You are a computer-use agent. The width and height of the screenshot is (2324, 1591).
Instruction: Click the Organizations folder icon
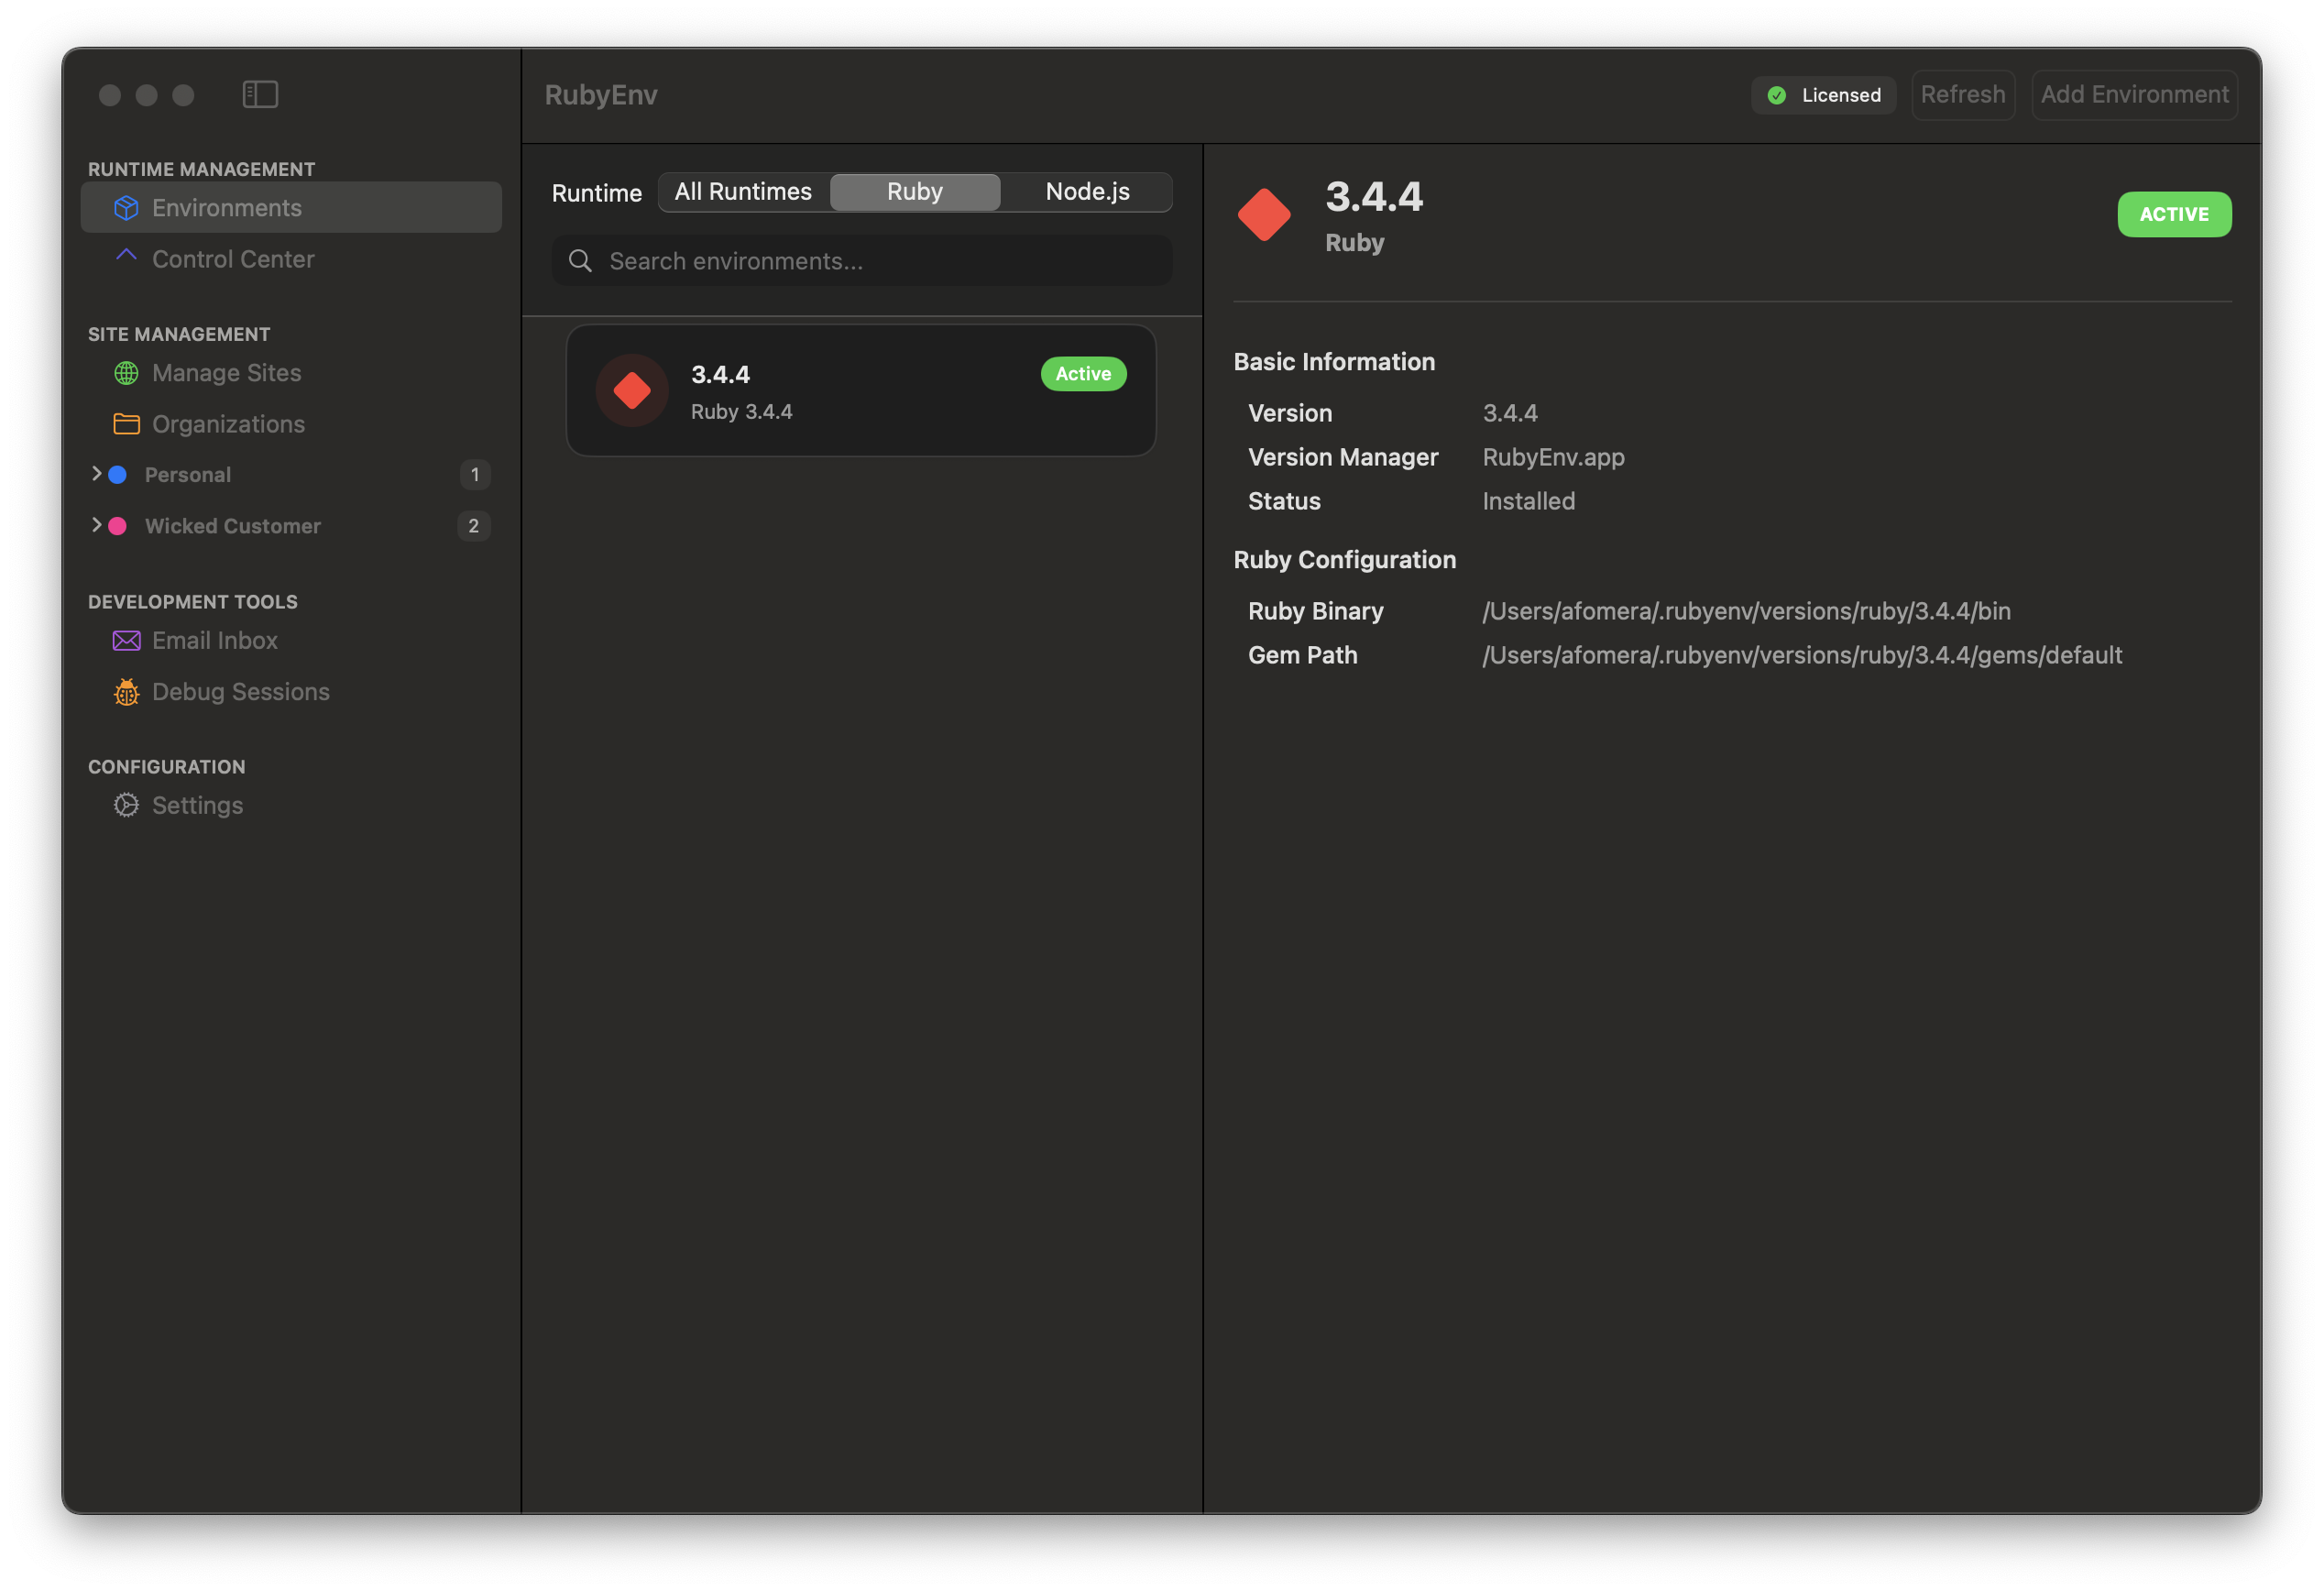[x=126, y=424]
